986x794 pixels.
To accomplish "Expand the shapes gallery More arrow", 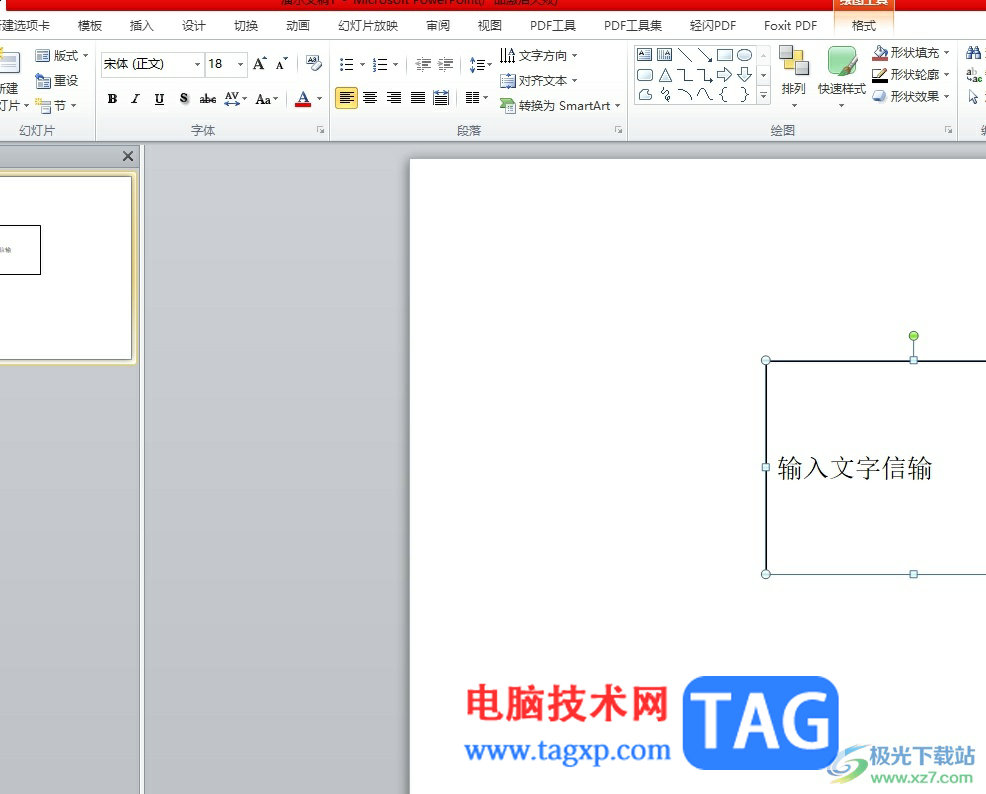I will point(763,96).
